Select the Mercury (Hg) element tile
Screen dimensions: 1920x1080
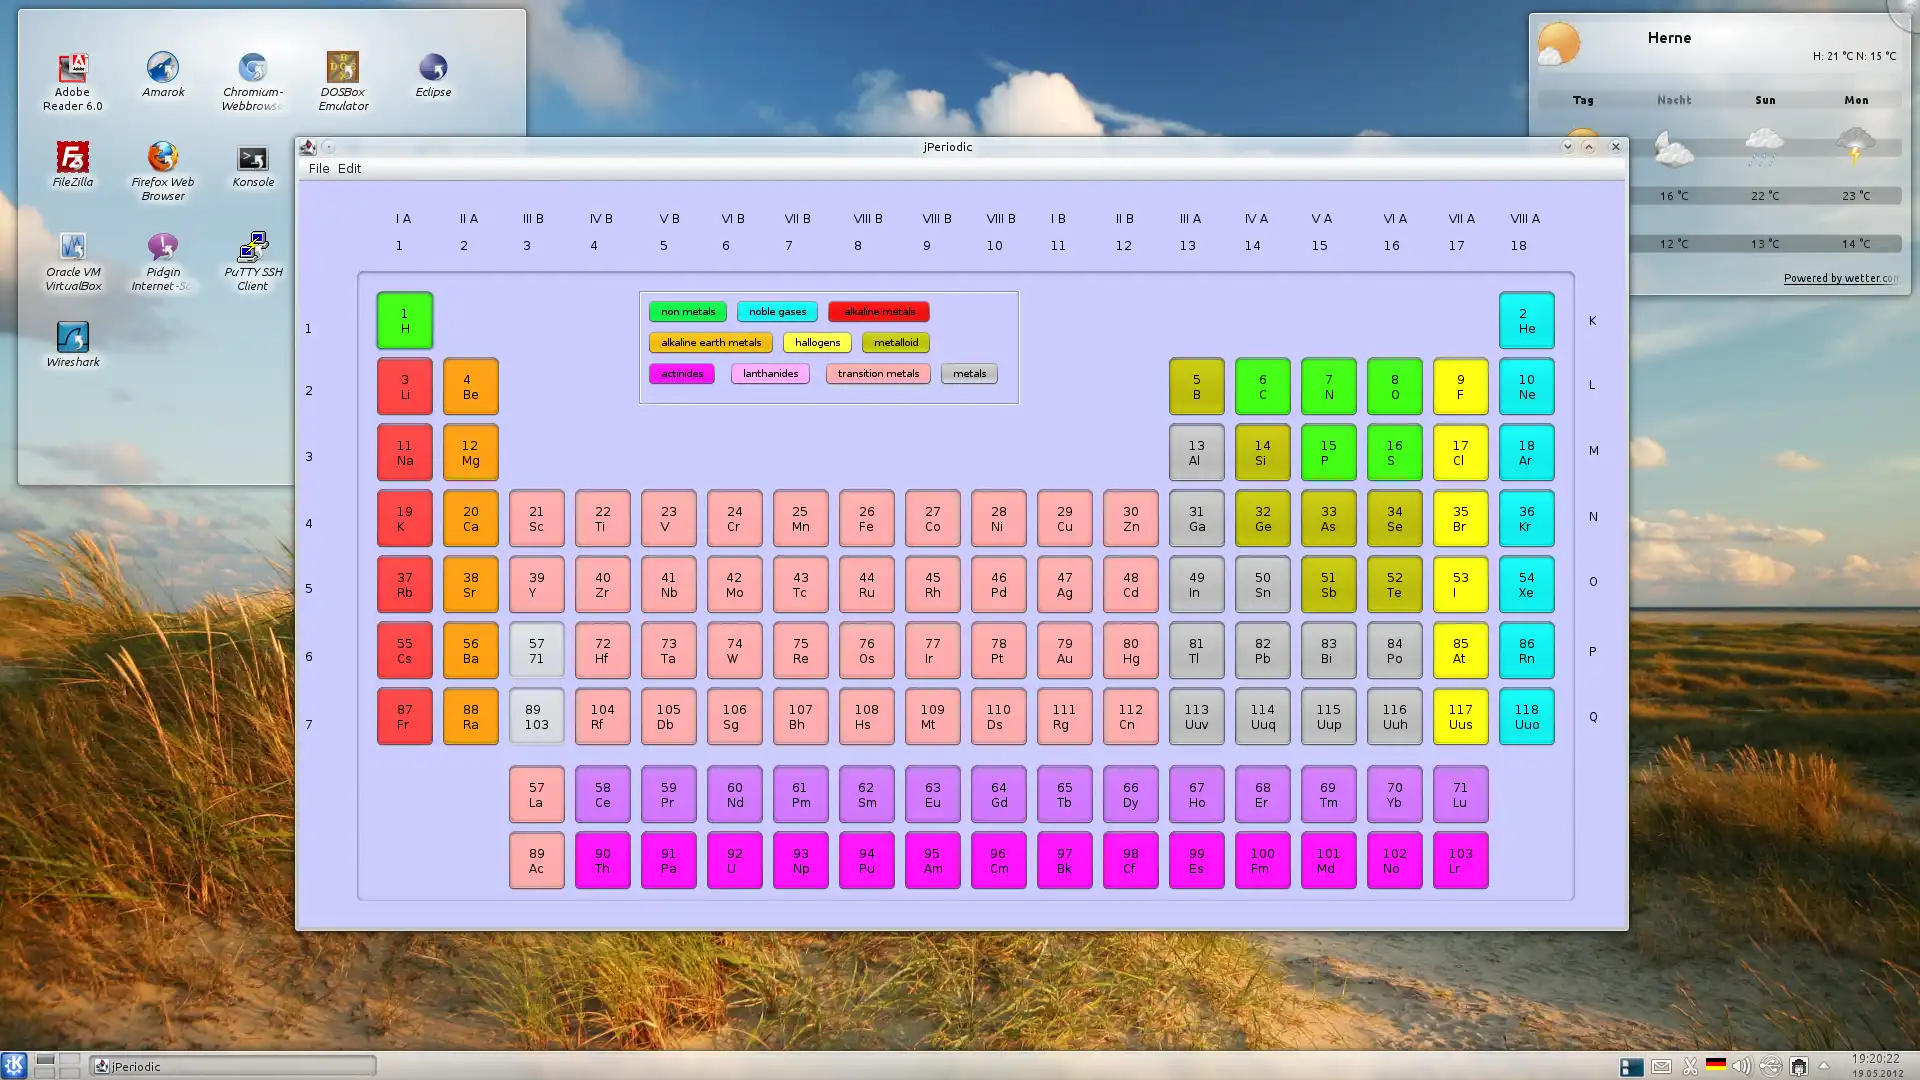click(x=1130, y=650)
